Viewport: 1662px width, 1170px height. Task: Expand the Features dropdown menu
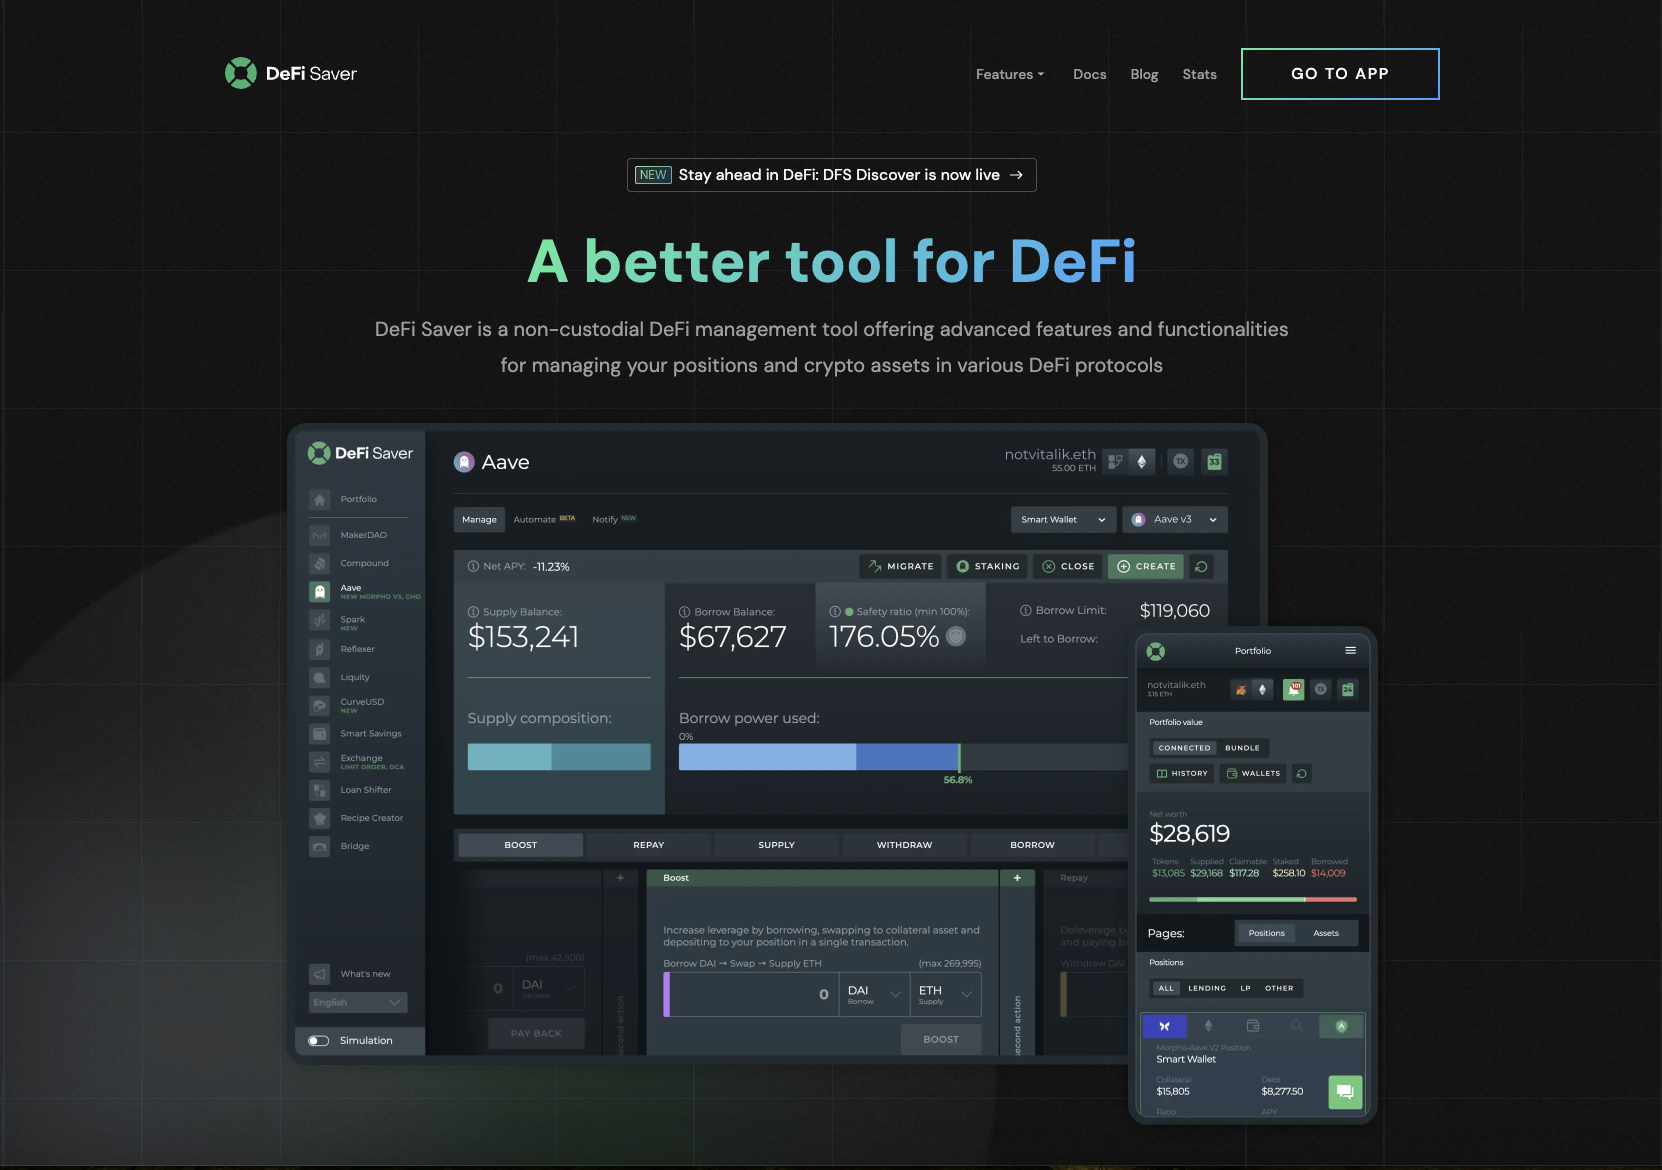1010,74
